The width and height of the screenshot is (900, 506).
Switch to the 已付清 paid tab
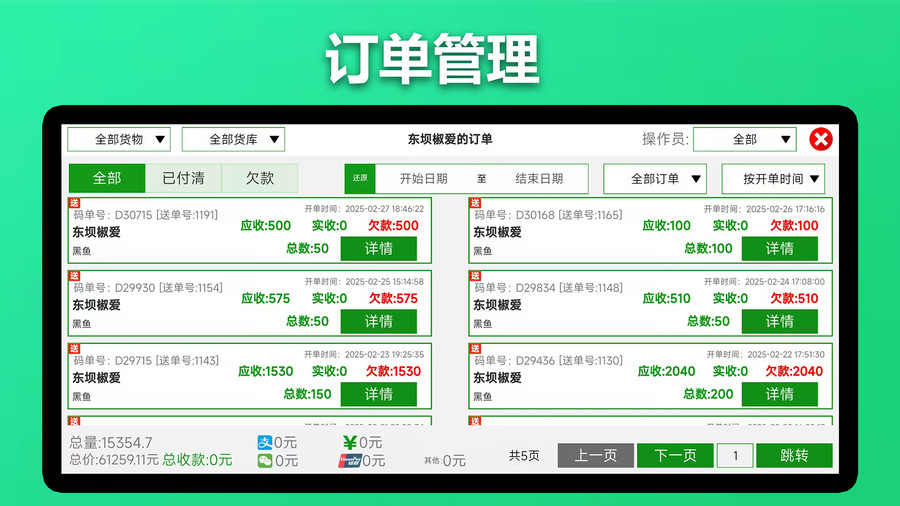point(183,178)
